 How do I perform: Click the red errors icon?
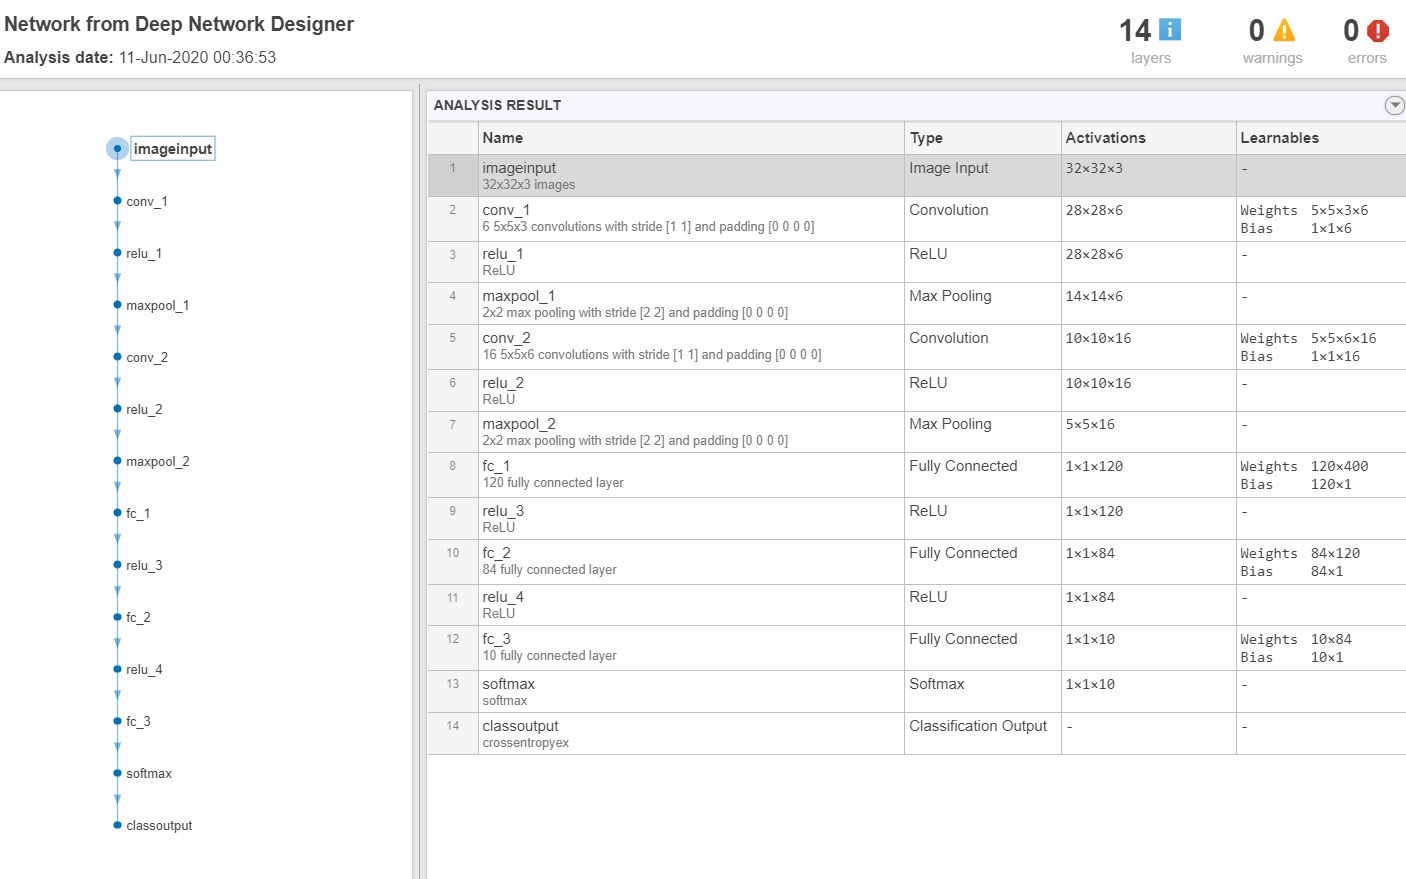point(1378,31)
